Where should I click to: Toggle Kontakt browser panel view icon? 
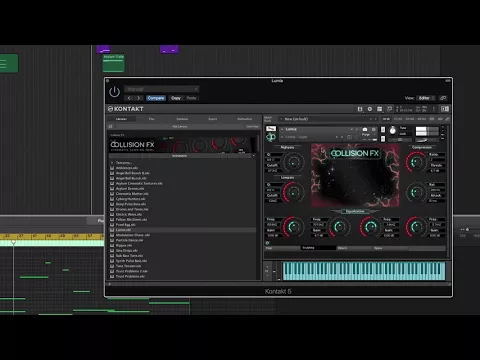pos(445,109)
